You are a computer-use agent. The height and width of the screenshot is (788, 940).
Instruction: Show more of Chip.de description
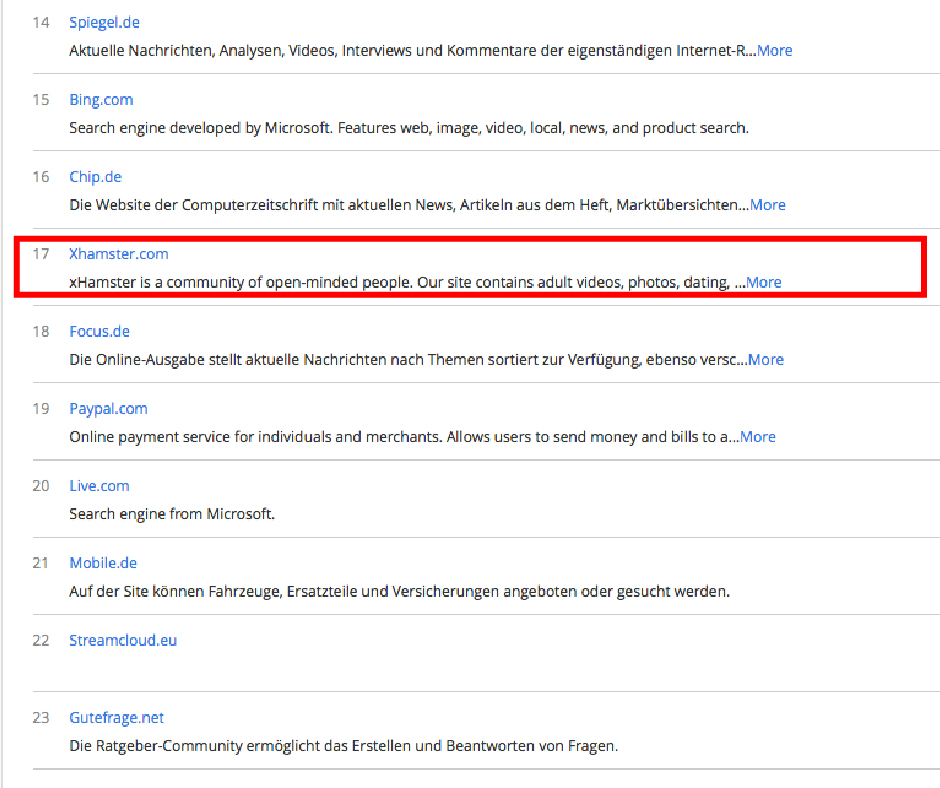tap(767, 205)
